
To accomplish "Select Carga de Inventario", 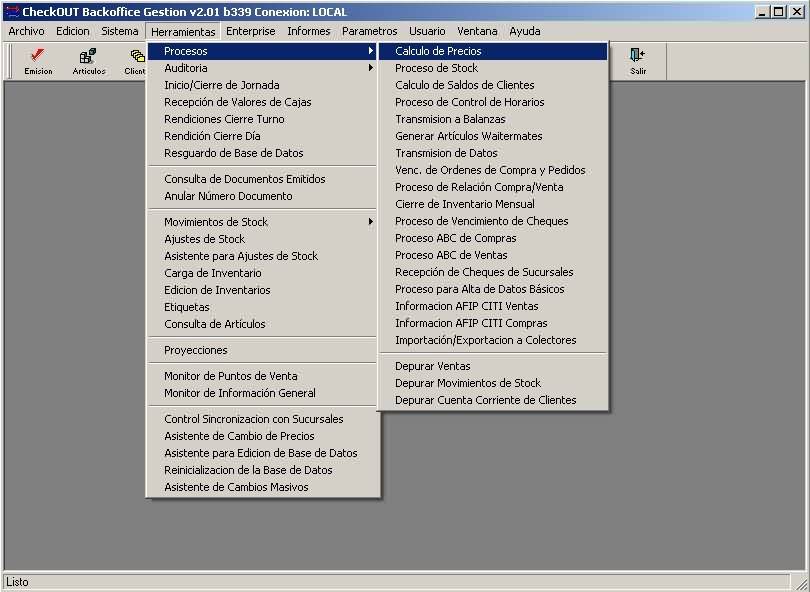I will coord(262,273).
